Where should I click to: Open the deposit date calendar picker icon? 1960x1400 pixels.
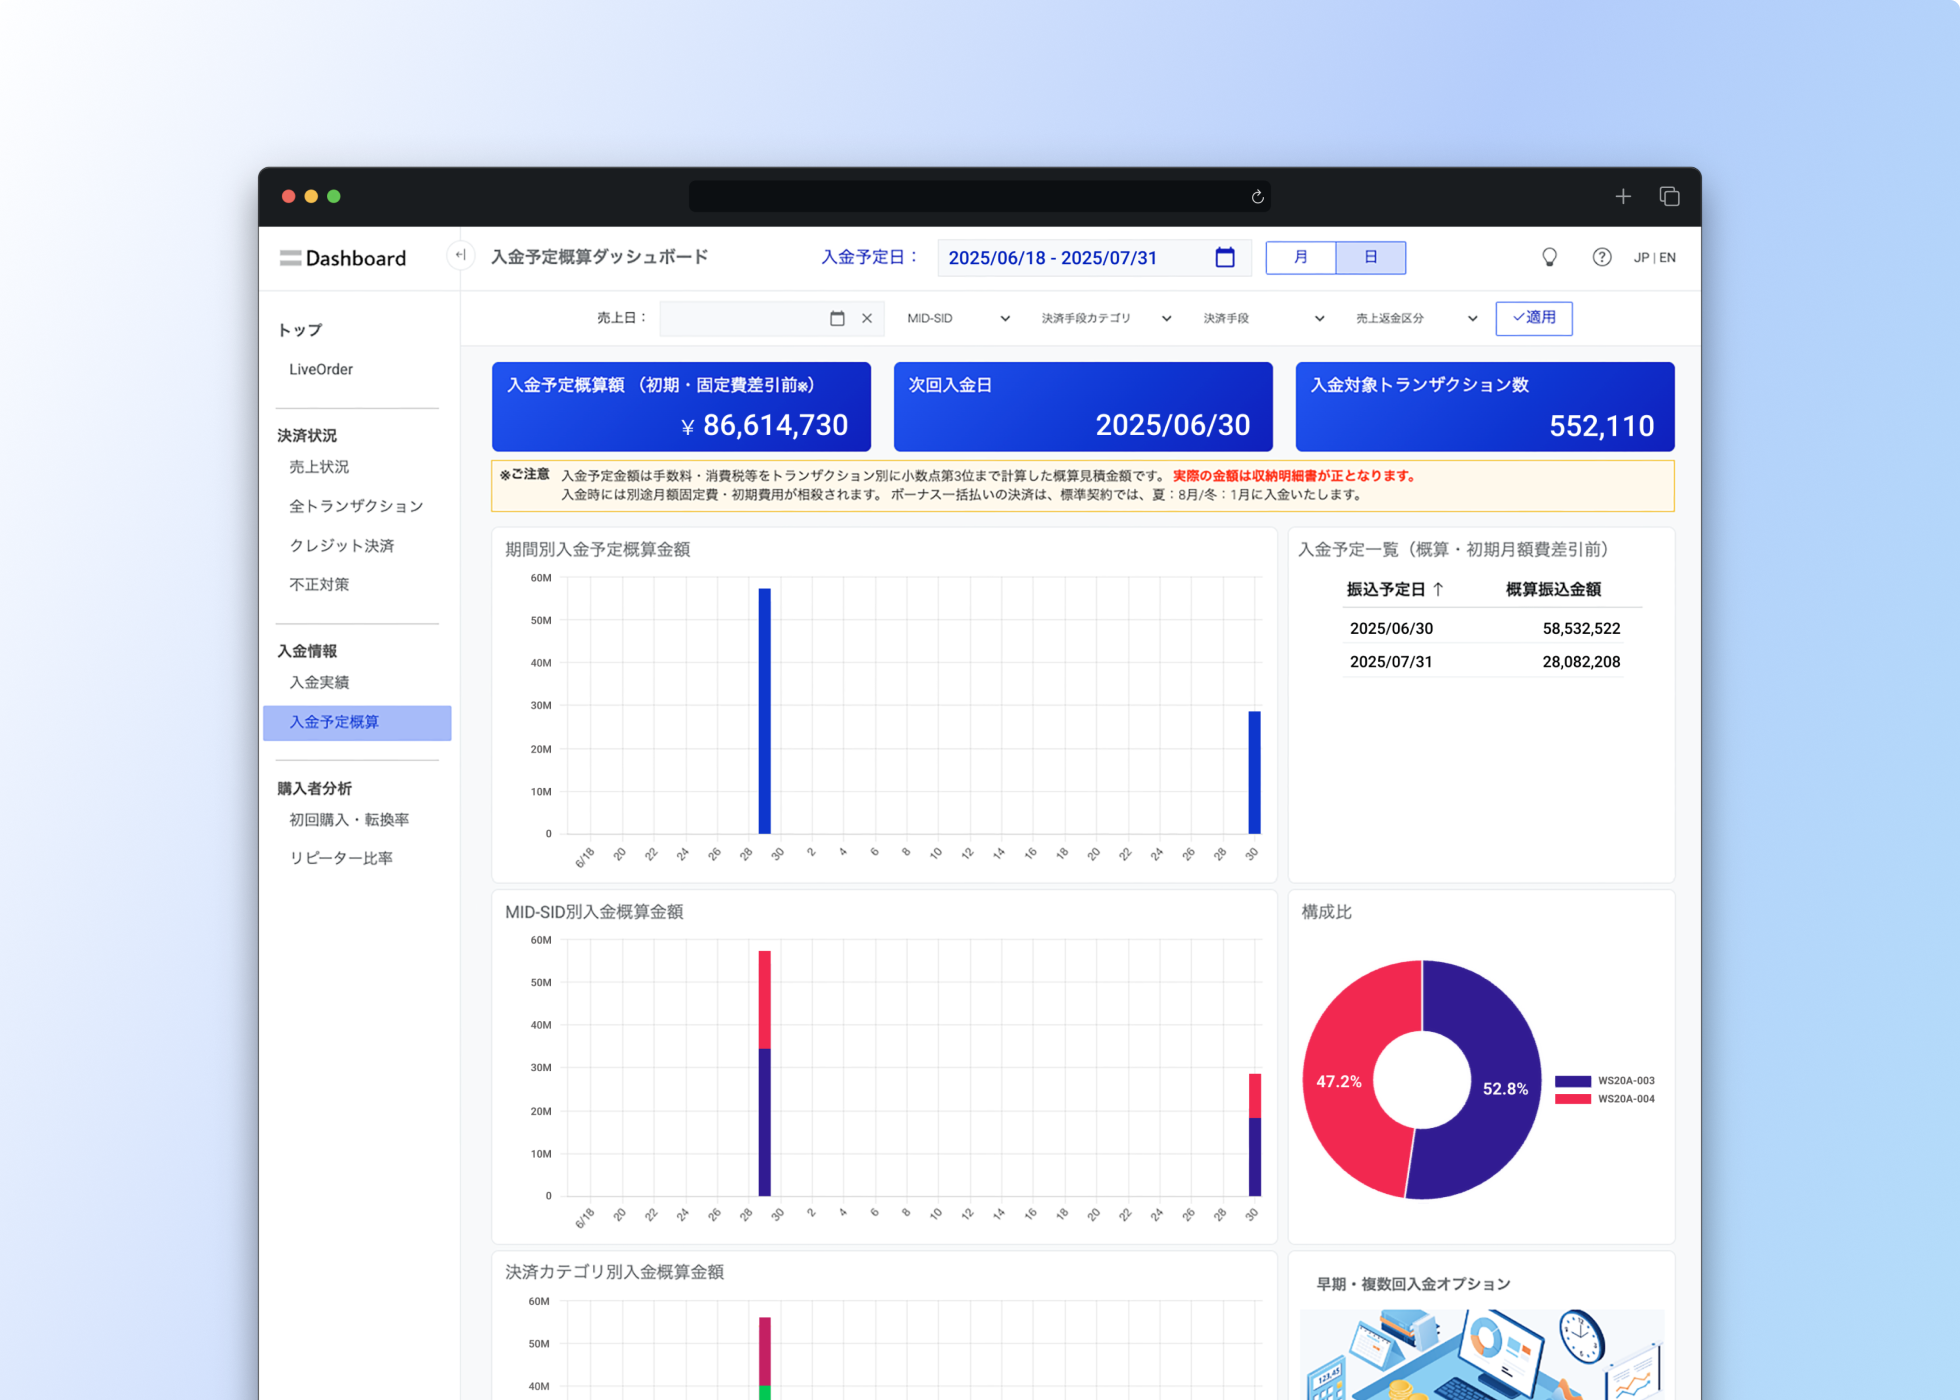coord(1225,258)
